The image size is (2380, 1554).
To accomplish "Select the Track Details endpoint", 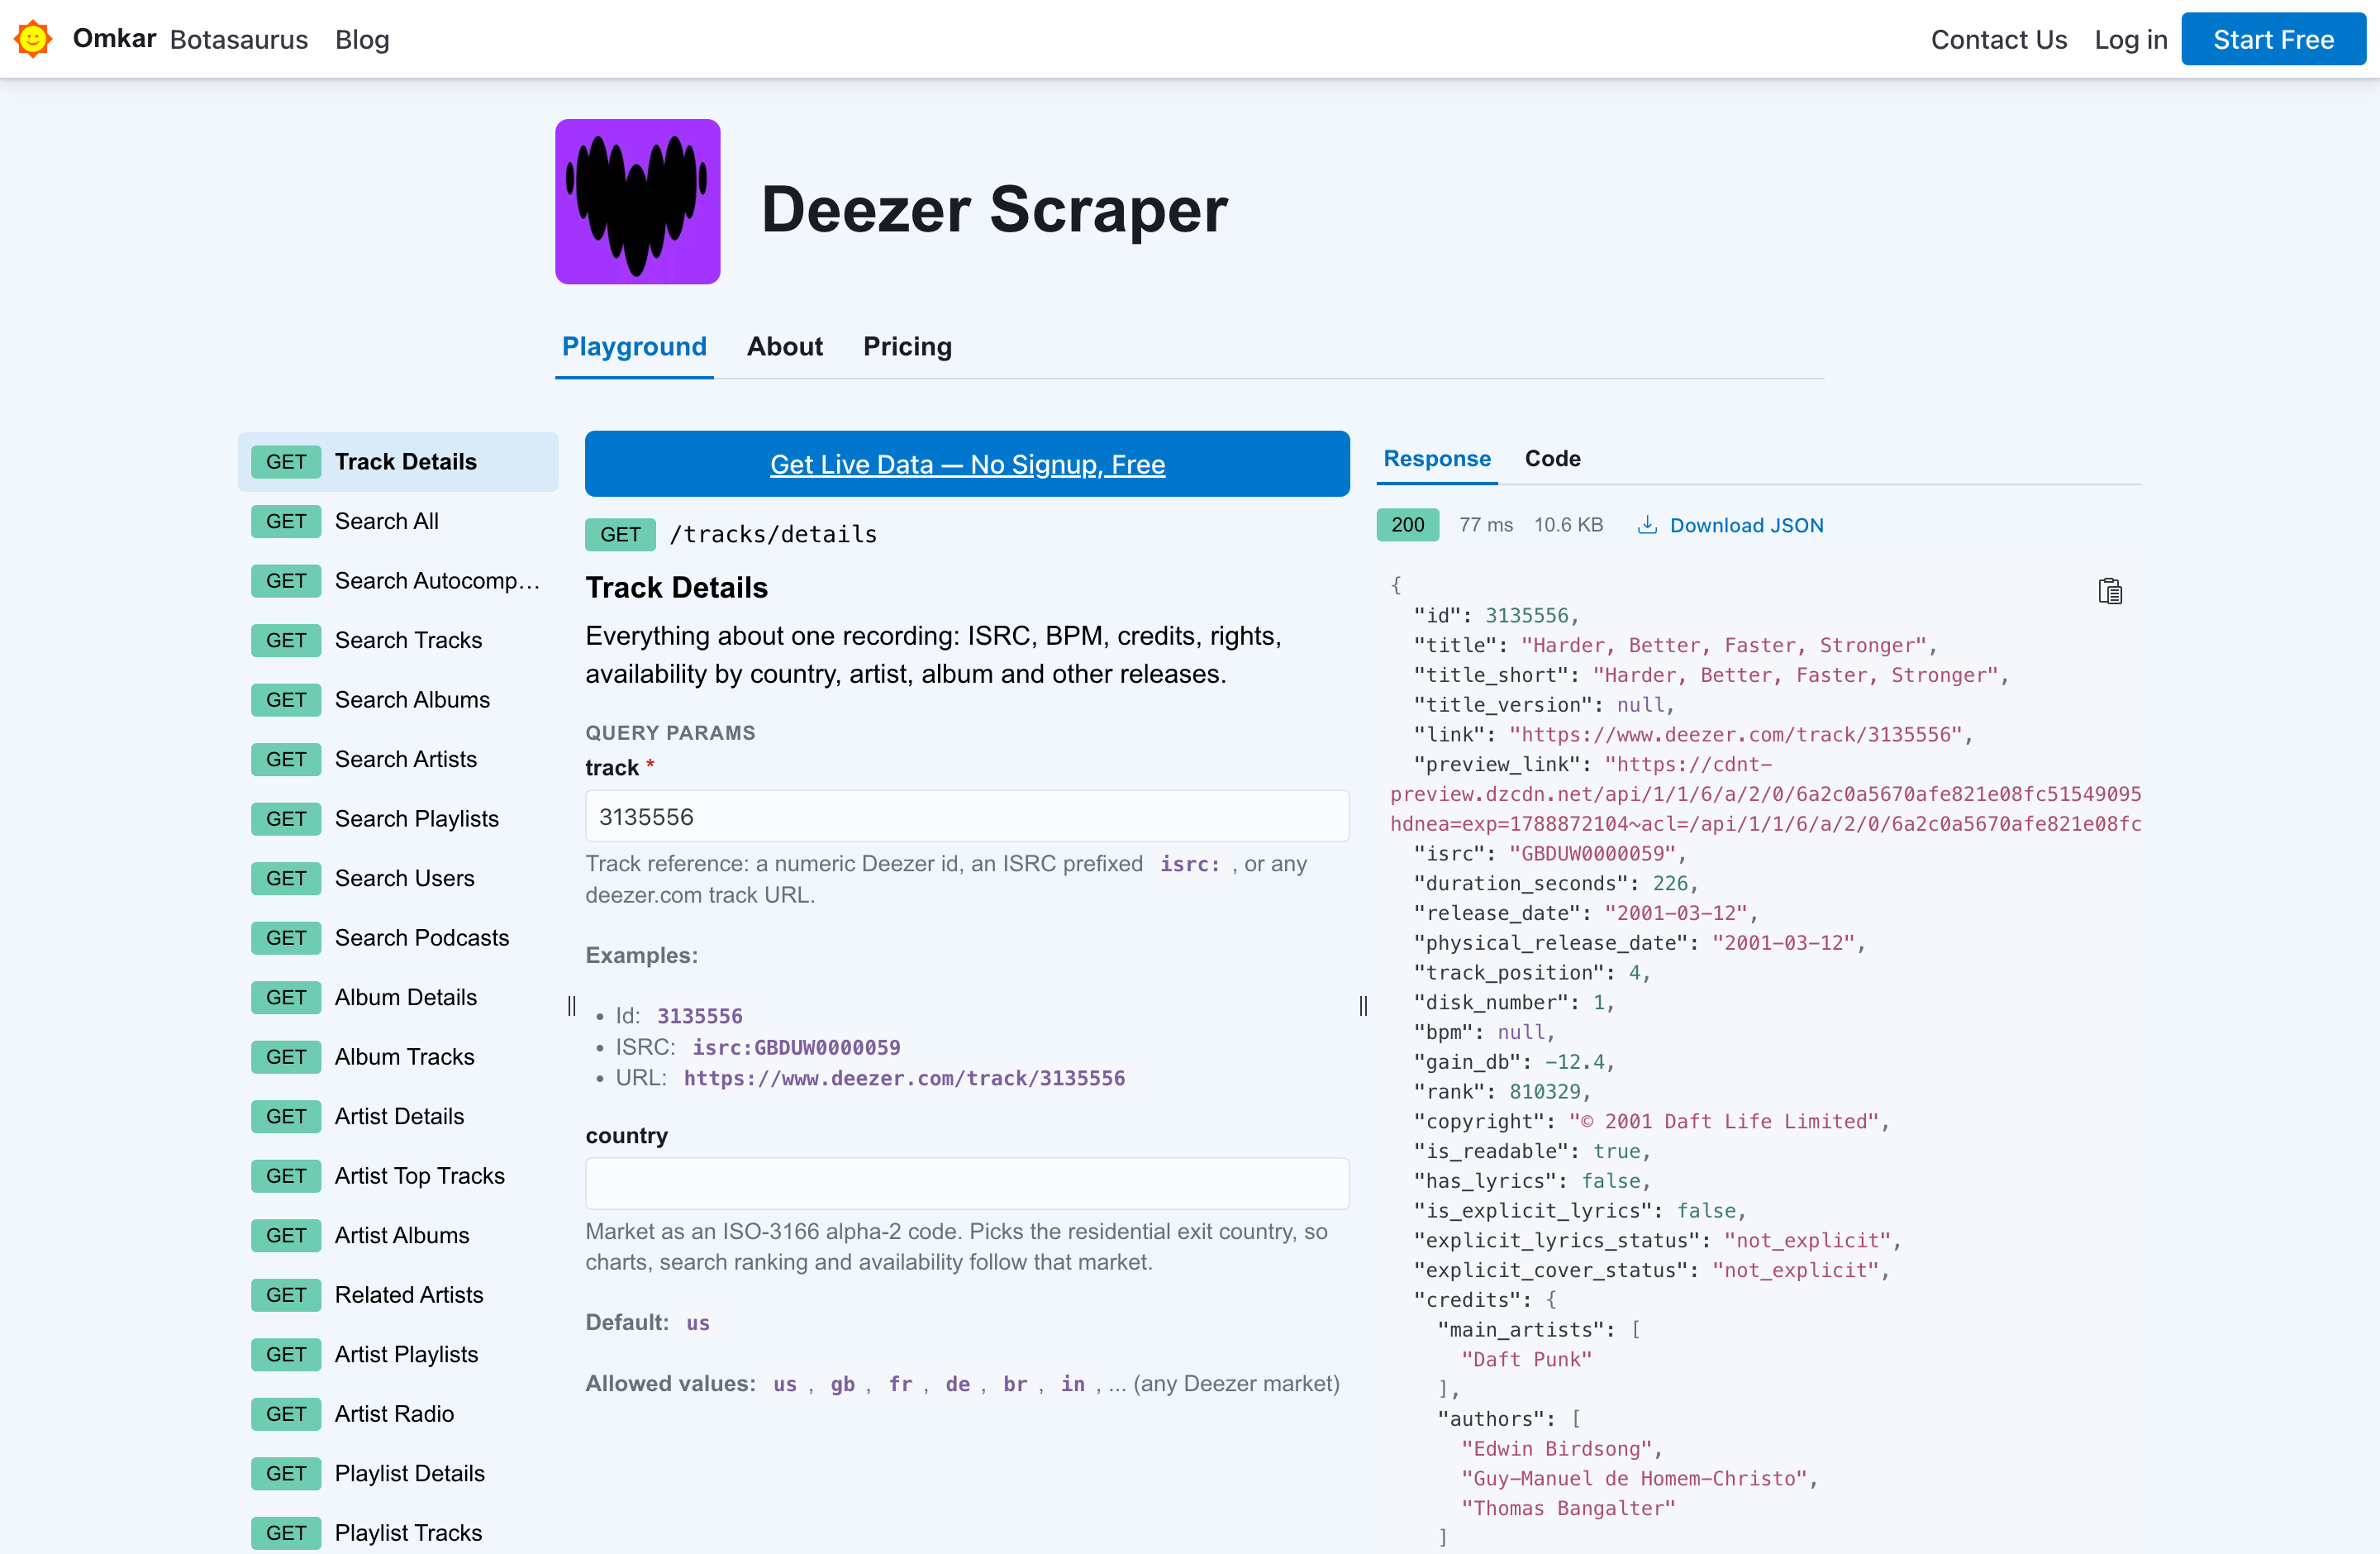I will click(398, 462).
